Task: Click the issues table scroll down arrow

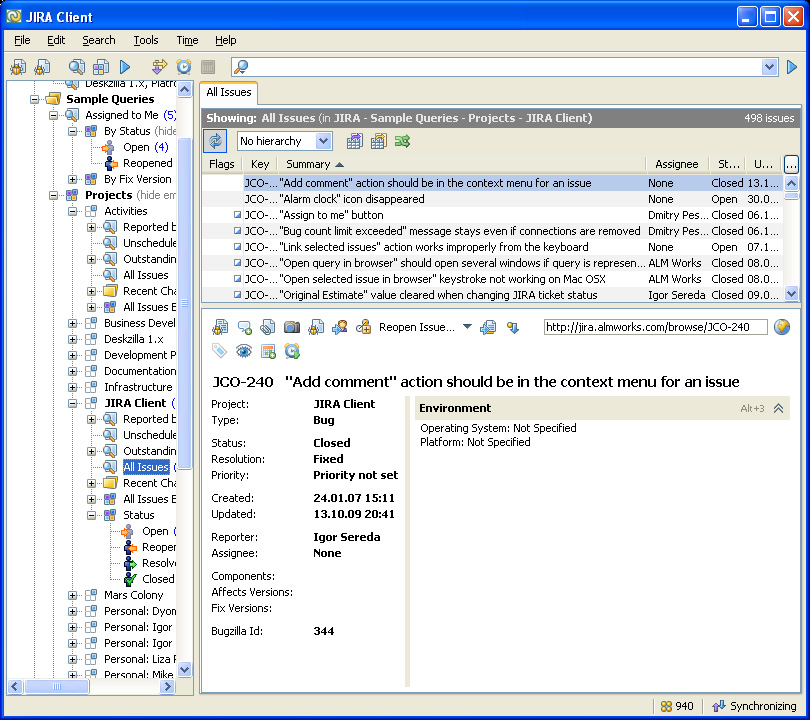Action: pos(791,294)
